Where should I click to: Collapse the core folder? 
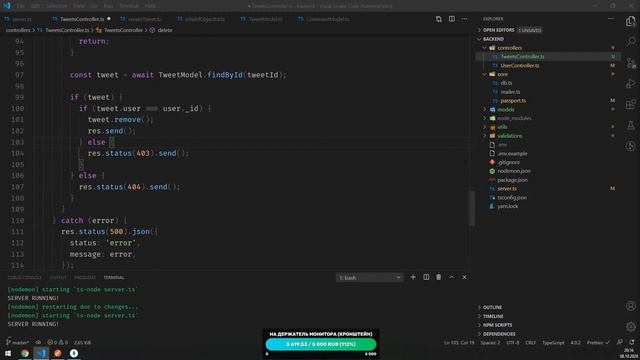pyautogui.click(x=502, y=74)
